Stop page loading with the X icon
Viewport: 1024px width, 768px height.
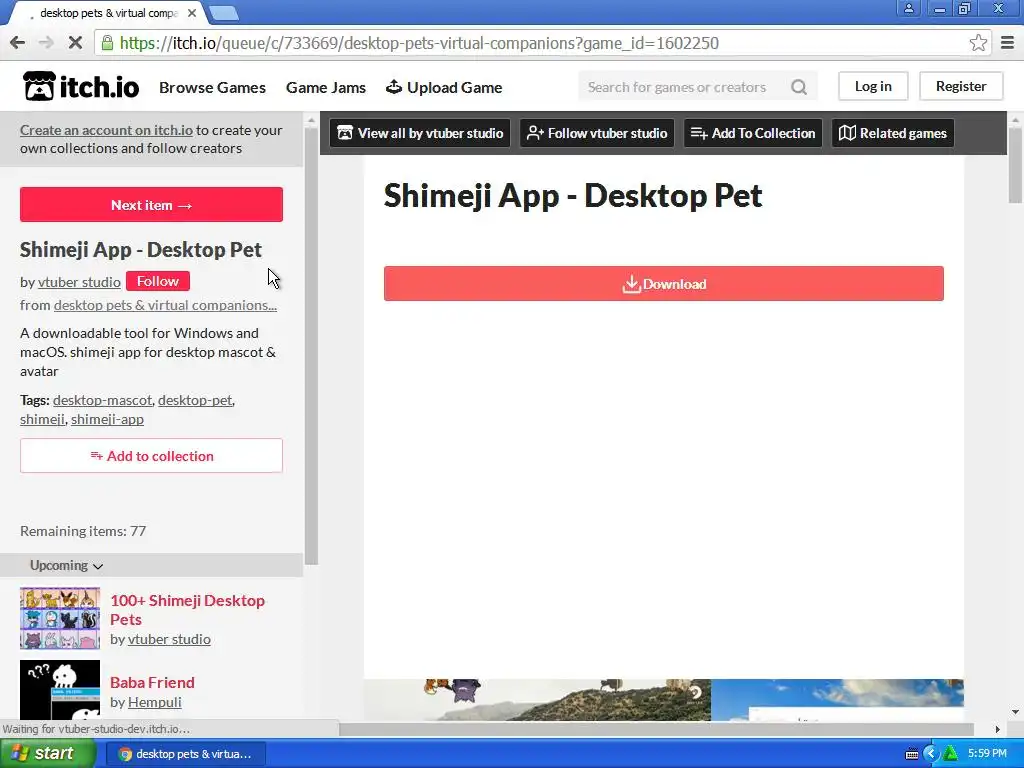coord(75,43)
